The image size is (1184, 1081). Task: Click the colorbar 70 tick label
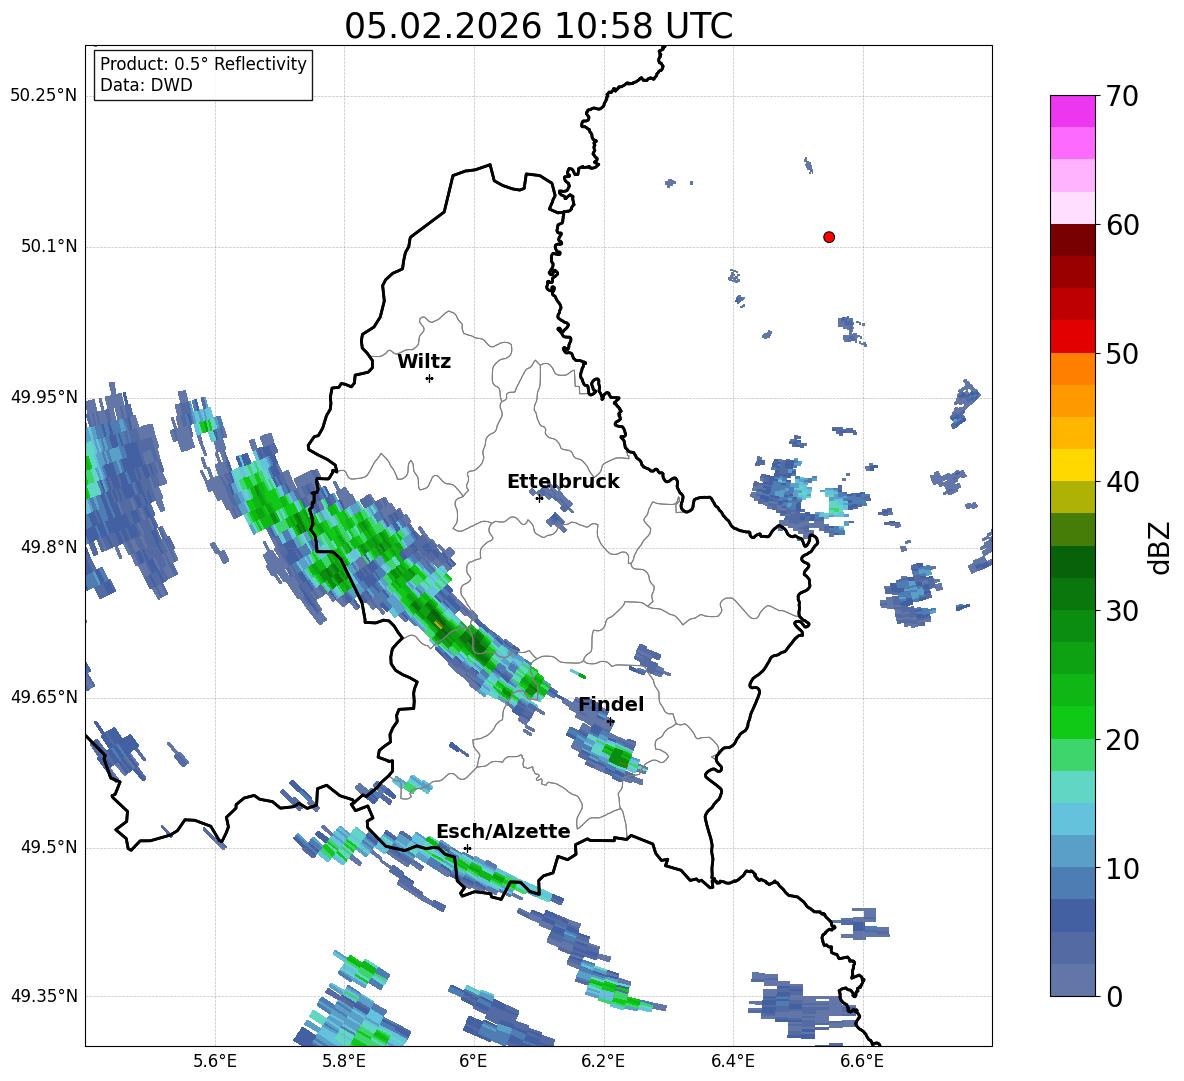pyautogui.click(x=1122, y=97)
